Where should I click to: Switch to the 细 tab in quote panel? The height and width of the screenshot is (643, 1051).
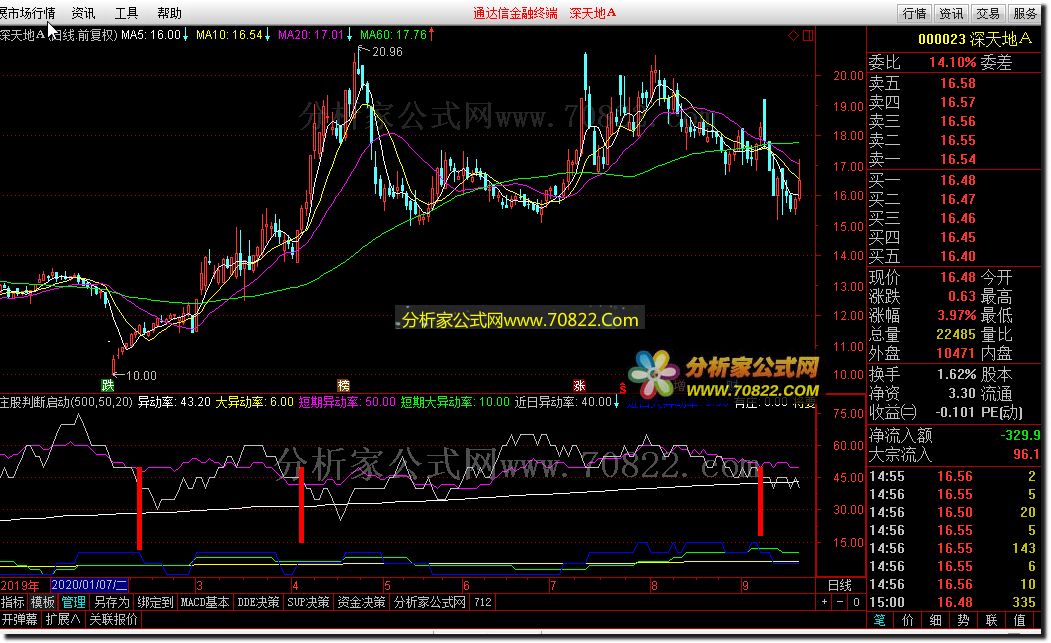click(x=936, y=620)
